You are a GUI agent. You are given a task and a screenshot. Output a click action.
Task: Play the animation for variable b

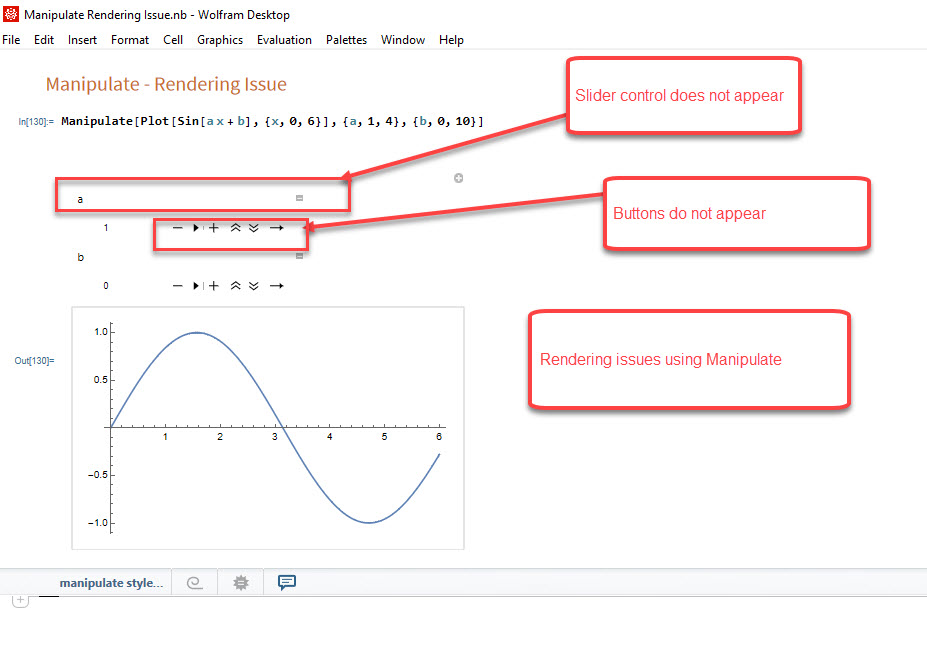[x=196, y=286]
